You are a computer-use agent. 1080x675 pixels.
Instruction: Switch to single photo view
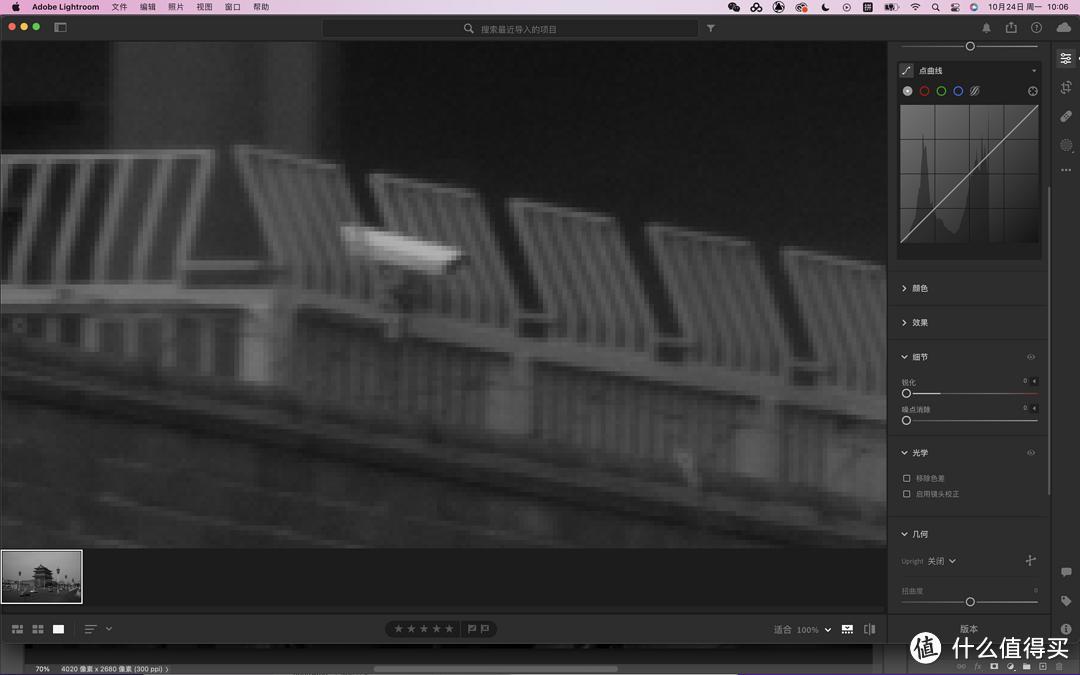(58, 628)
